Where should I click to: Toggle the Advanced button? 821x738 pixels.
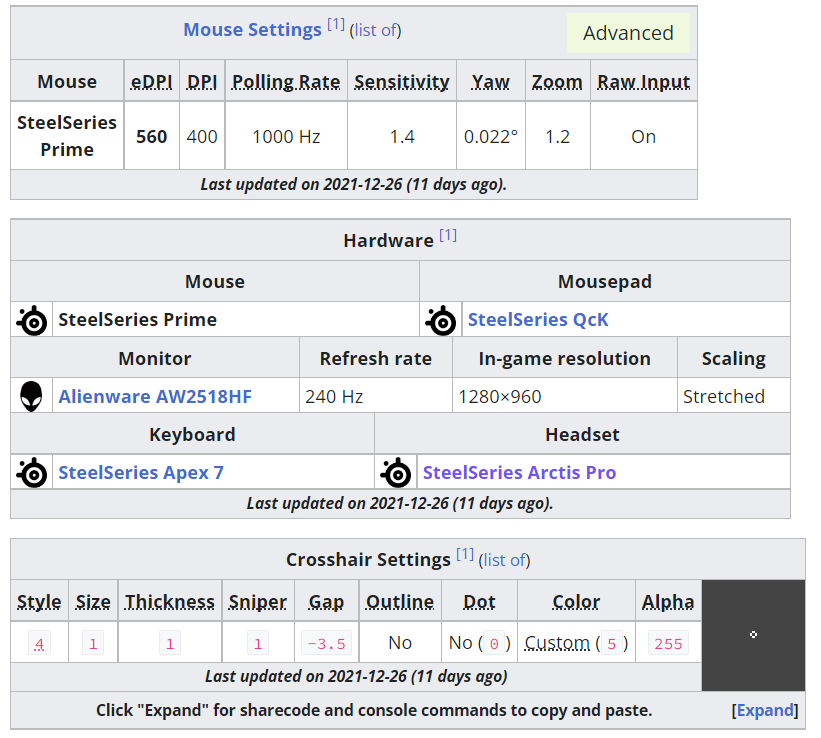pos(628,33)
